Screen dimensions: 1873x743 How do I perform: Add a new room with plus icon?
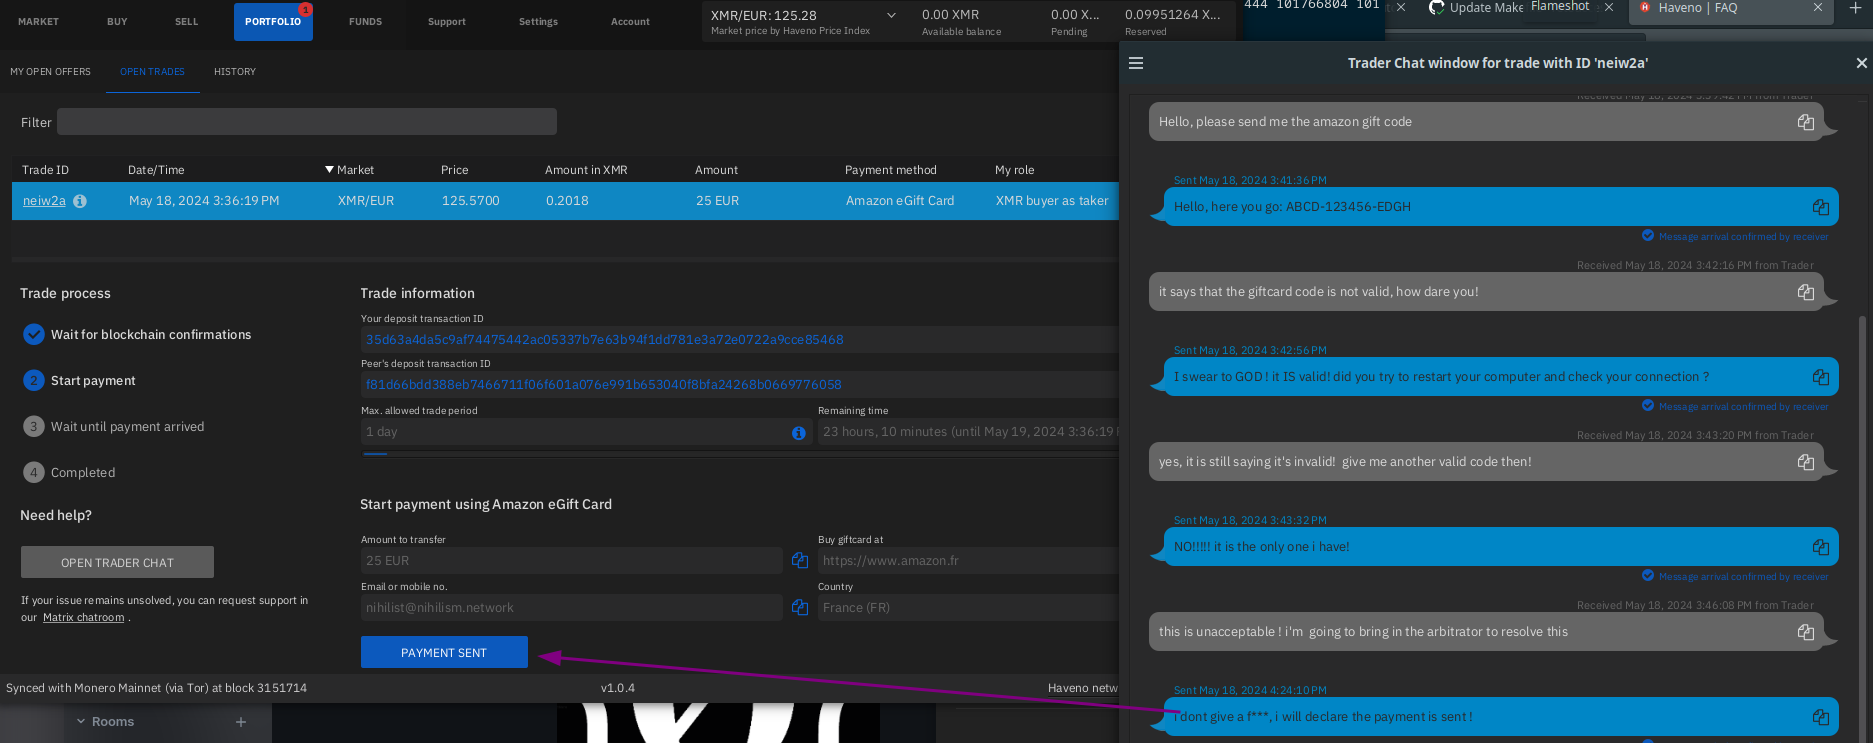(x=241, y=721)
